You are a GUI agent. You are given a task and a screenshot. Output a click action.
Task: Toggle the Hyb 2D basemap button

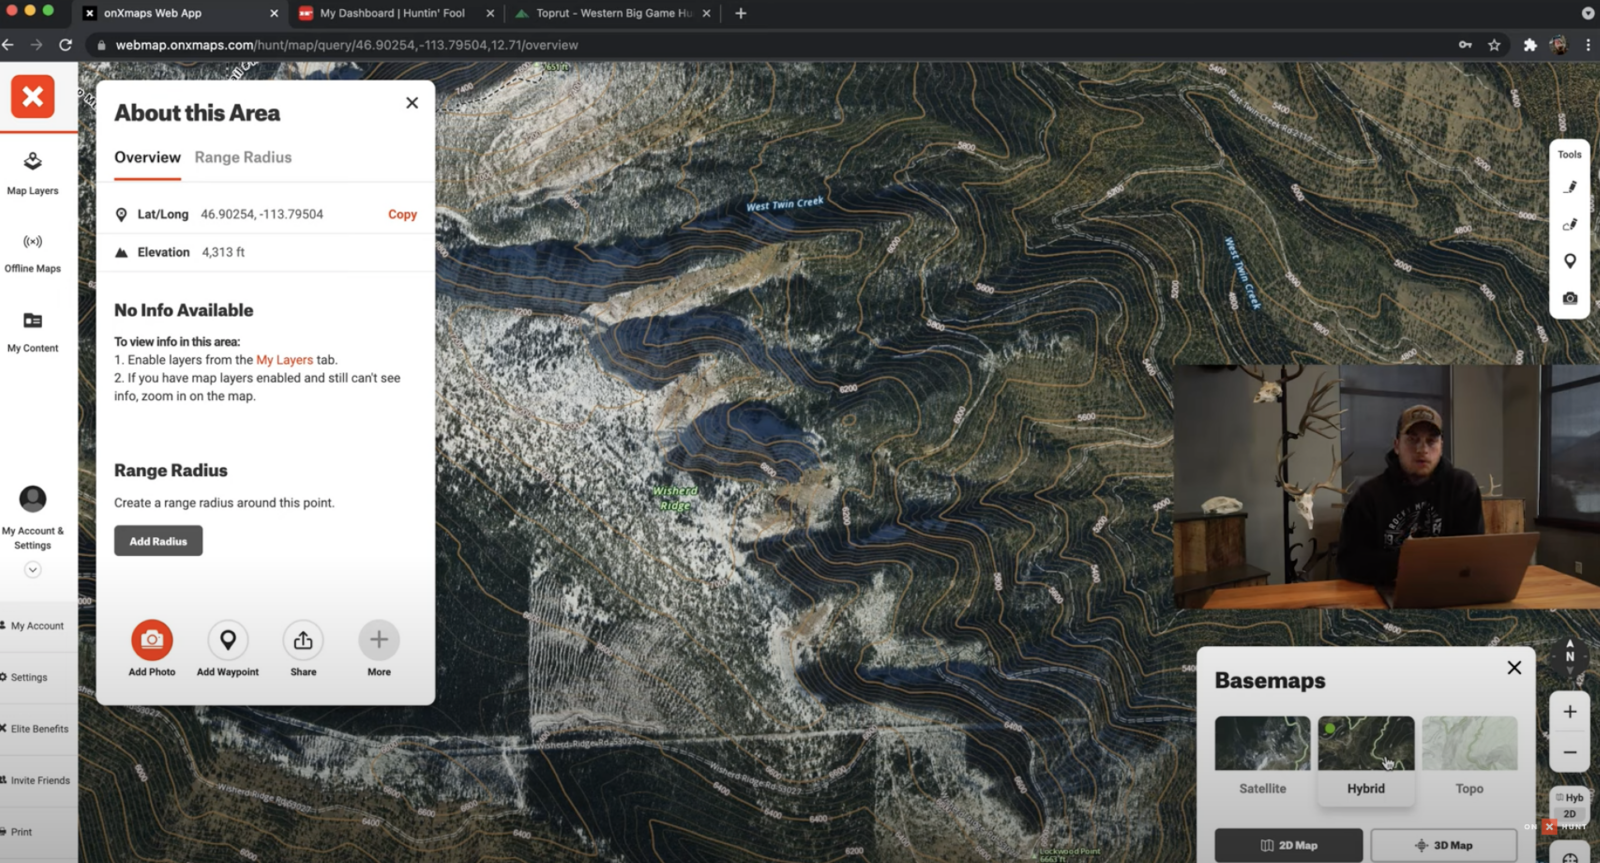coord(1569,805)
